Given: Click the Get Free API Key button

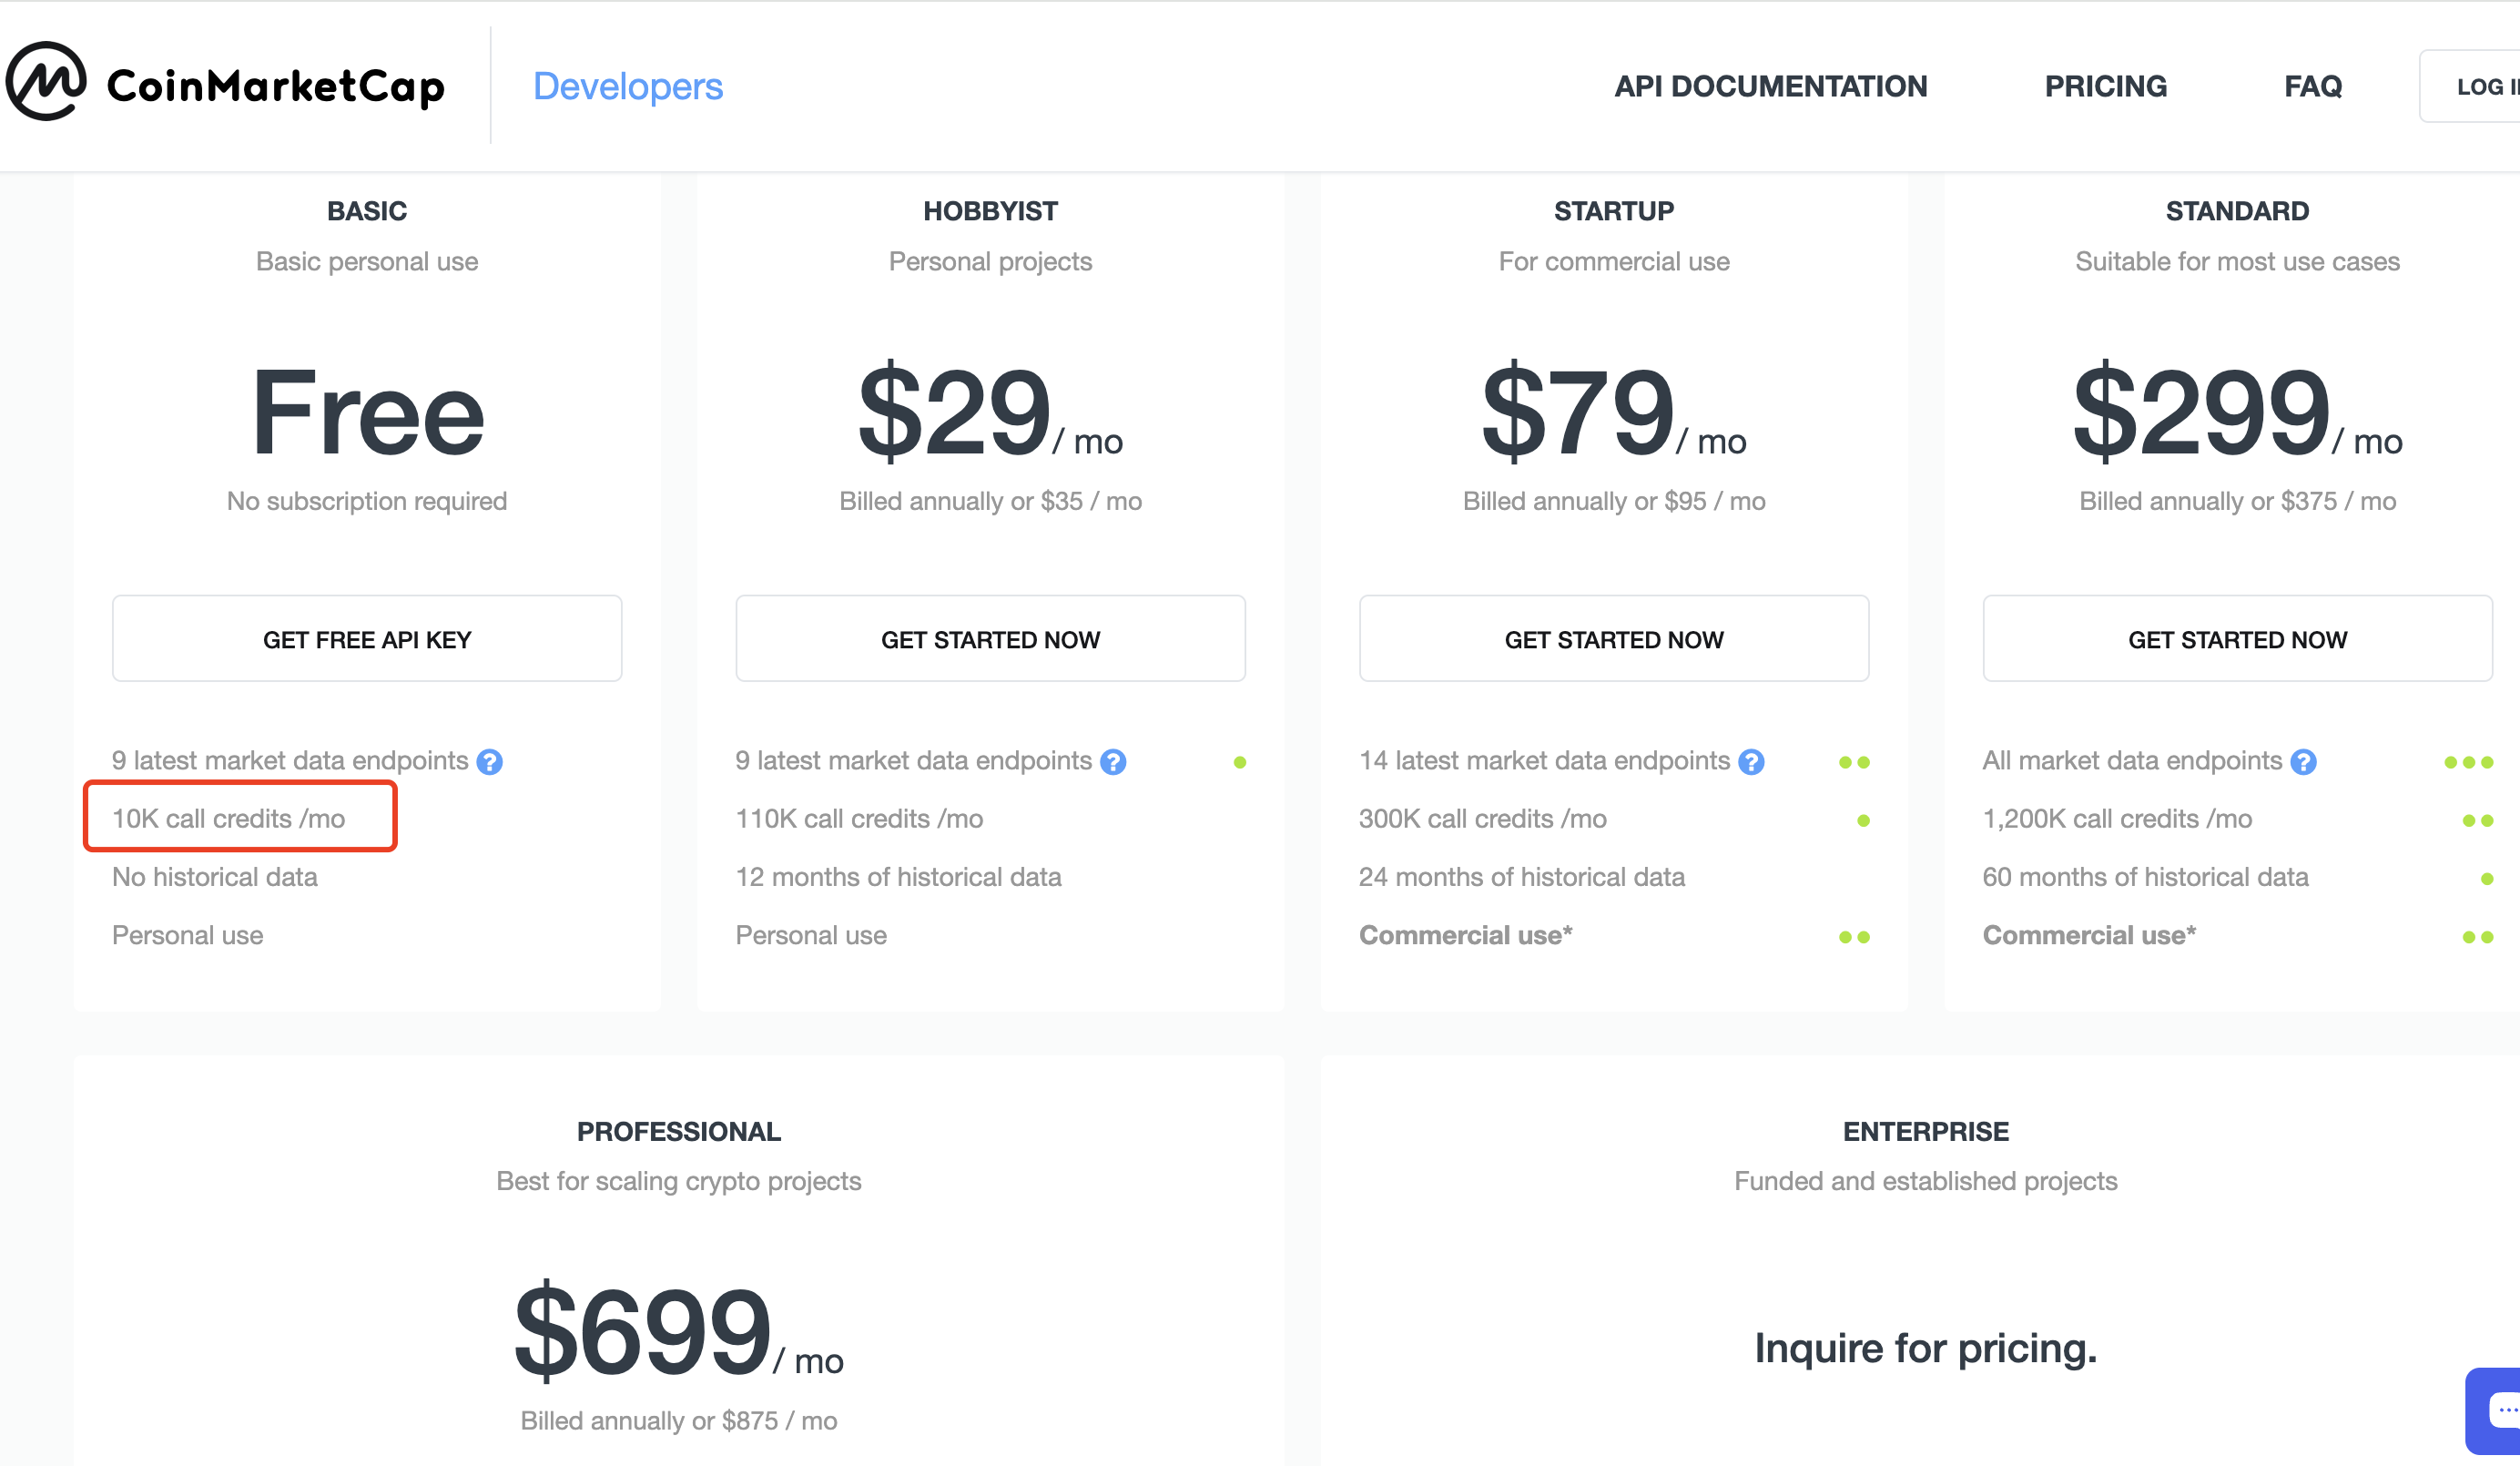Looking at the screenshot, I should (367, 639).
